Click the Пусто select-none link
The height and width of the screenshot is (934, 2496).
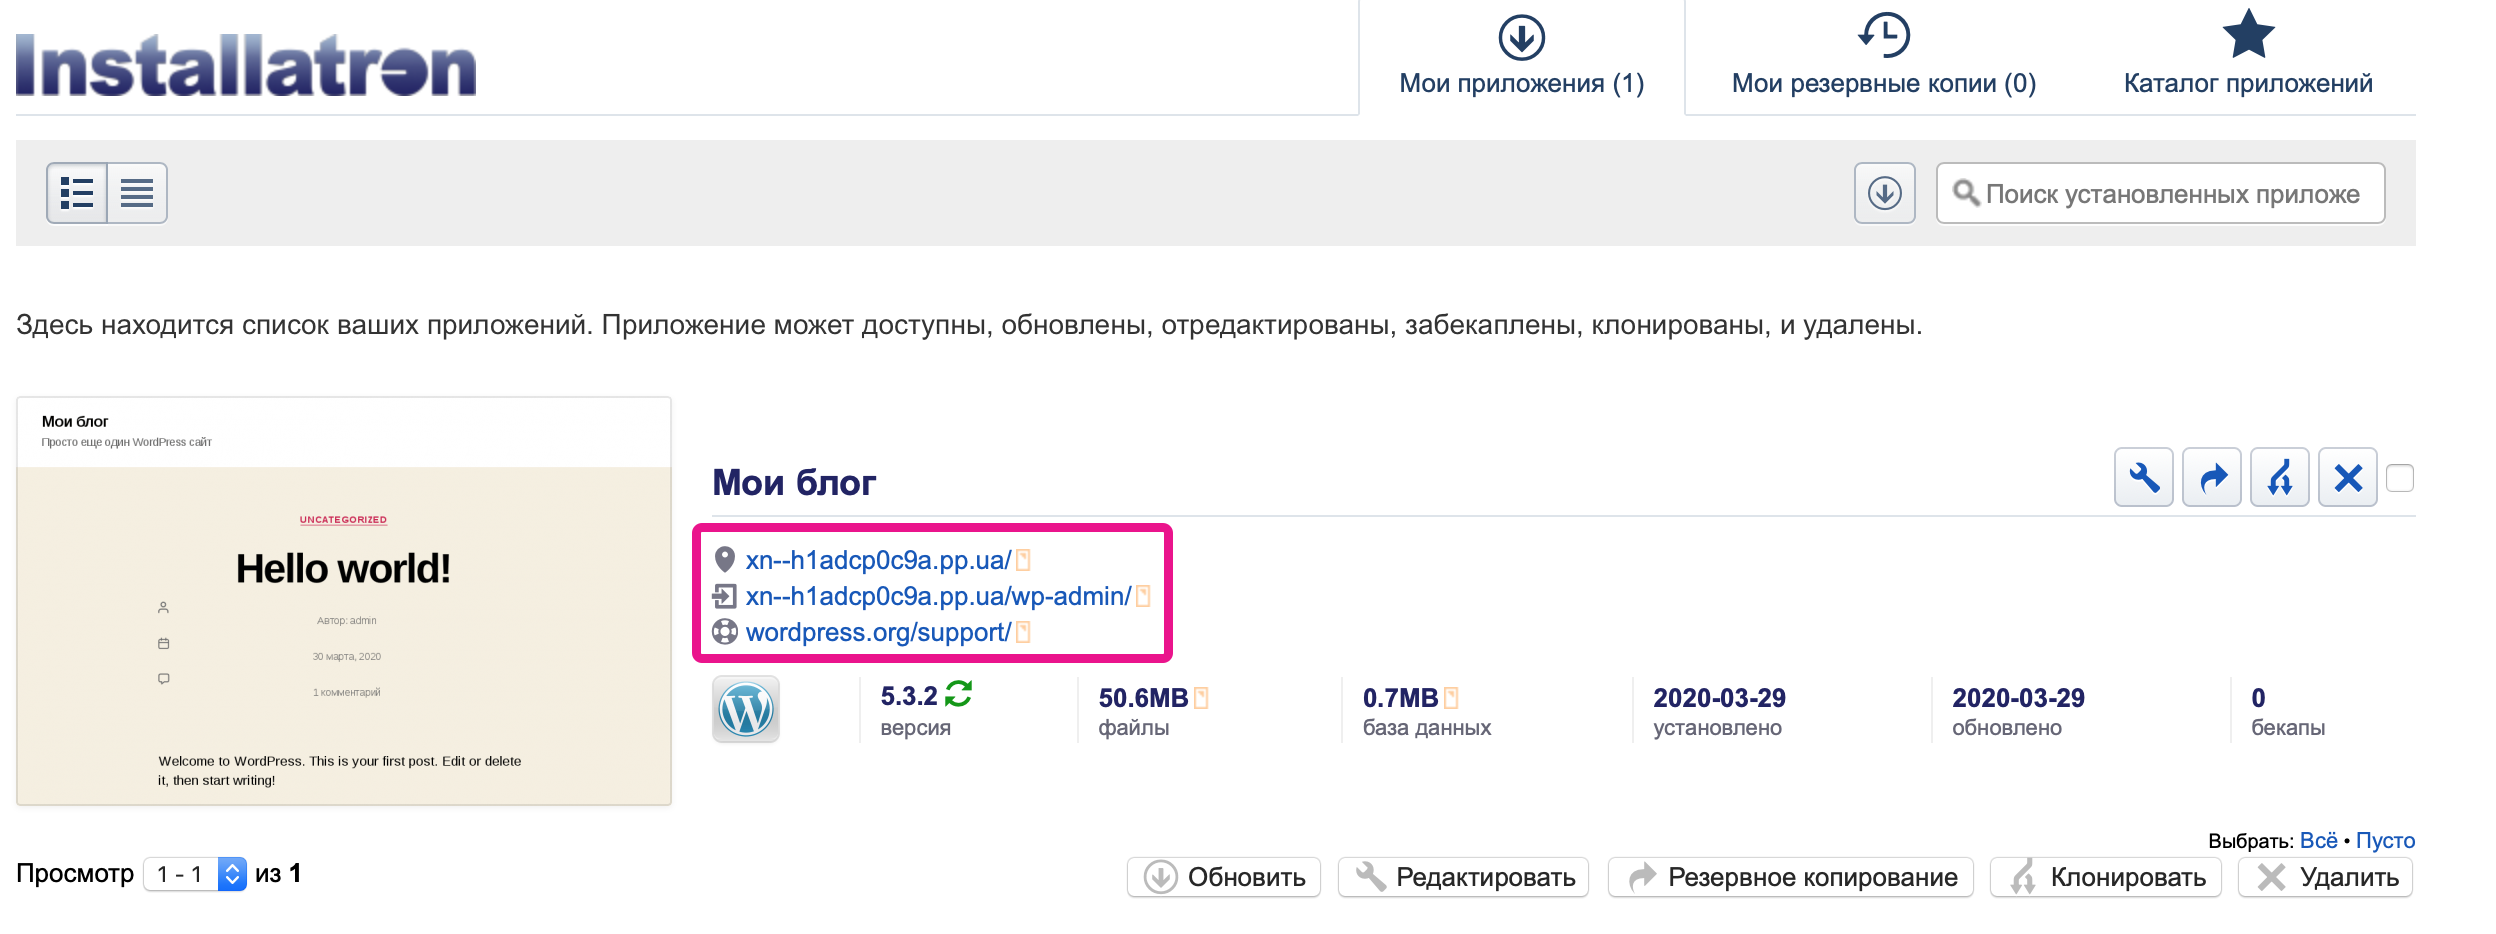2385,841
